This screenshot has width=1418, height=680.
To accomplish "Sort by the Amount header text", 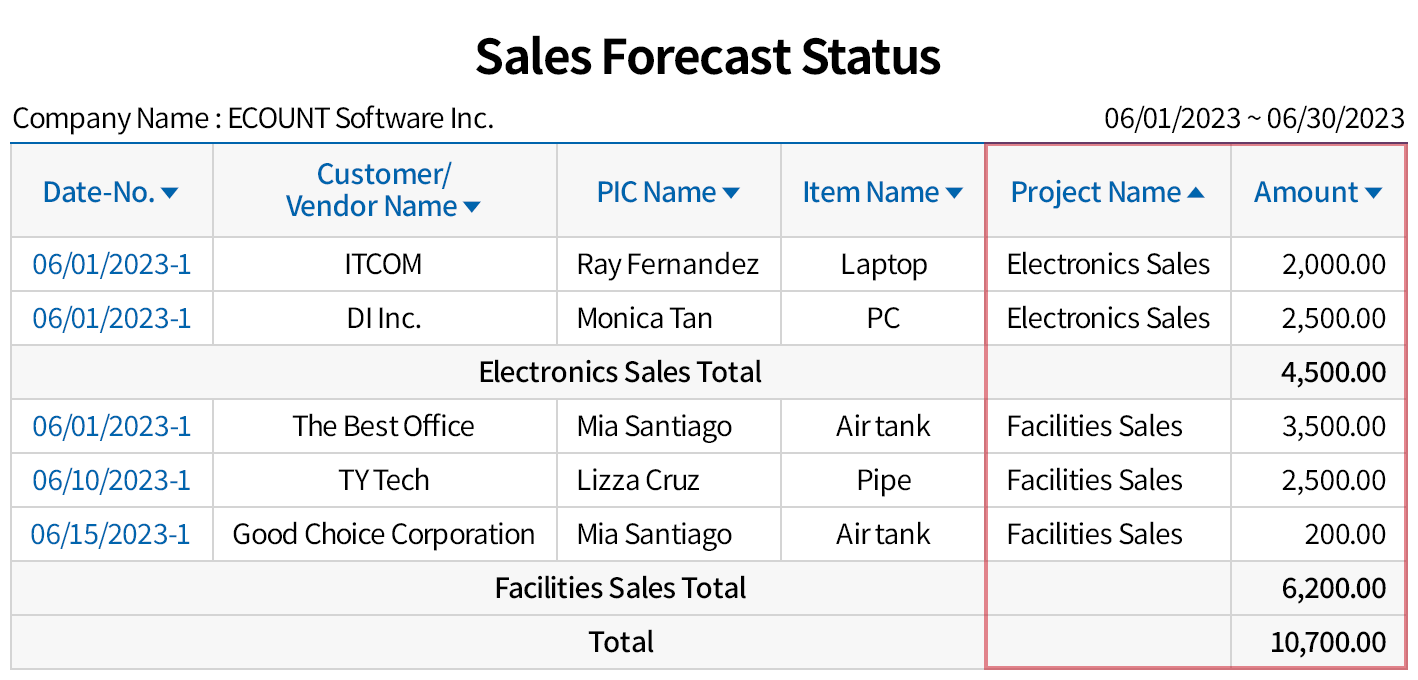I will tap(1306, 193).
